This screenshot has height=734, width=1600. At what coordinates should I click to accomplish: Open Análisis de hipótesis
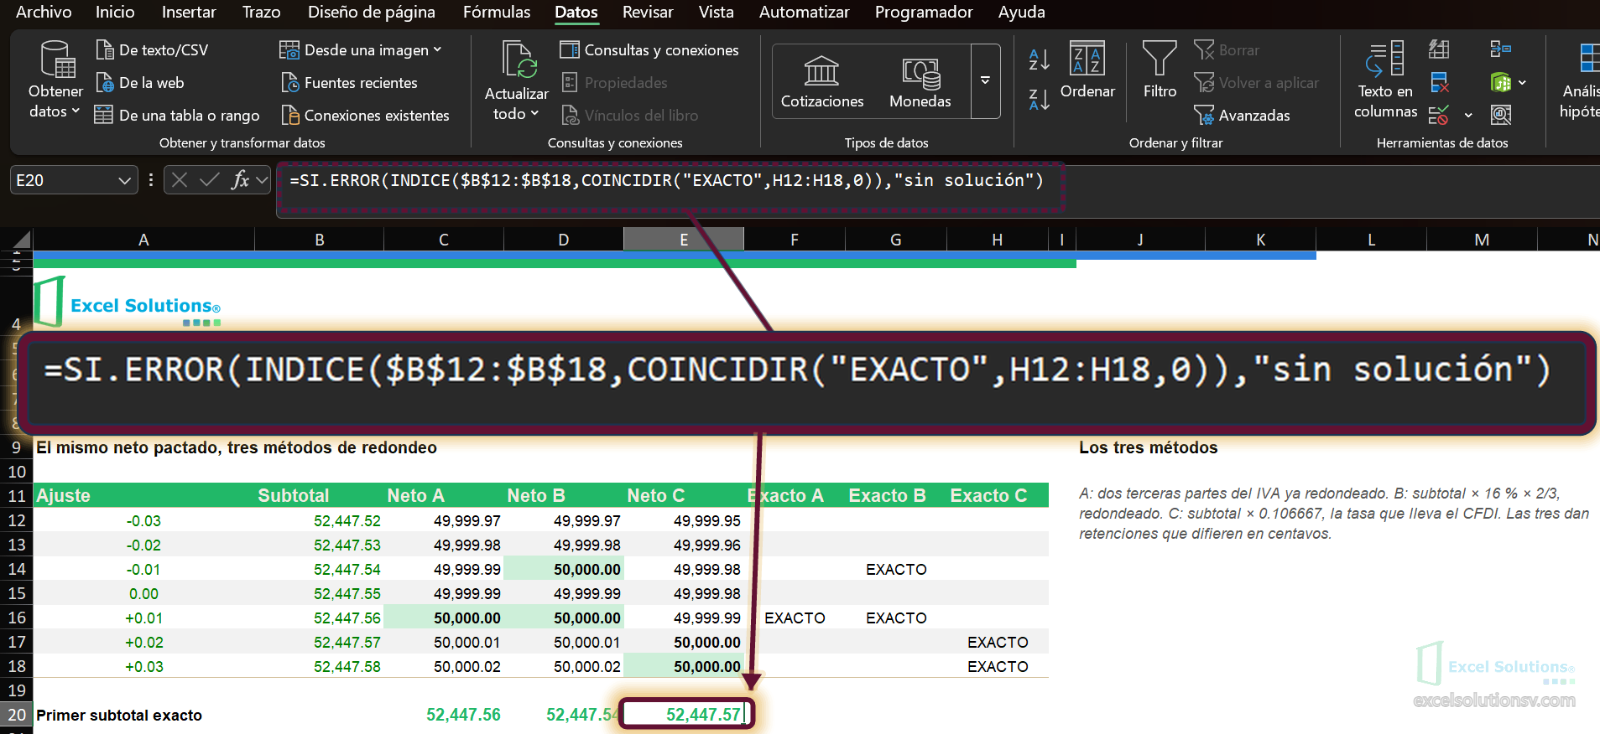point(1582,80)
